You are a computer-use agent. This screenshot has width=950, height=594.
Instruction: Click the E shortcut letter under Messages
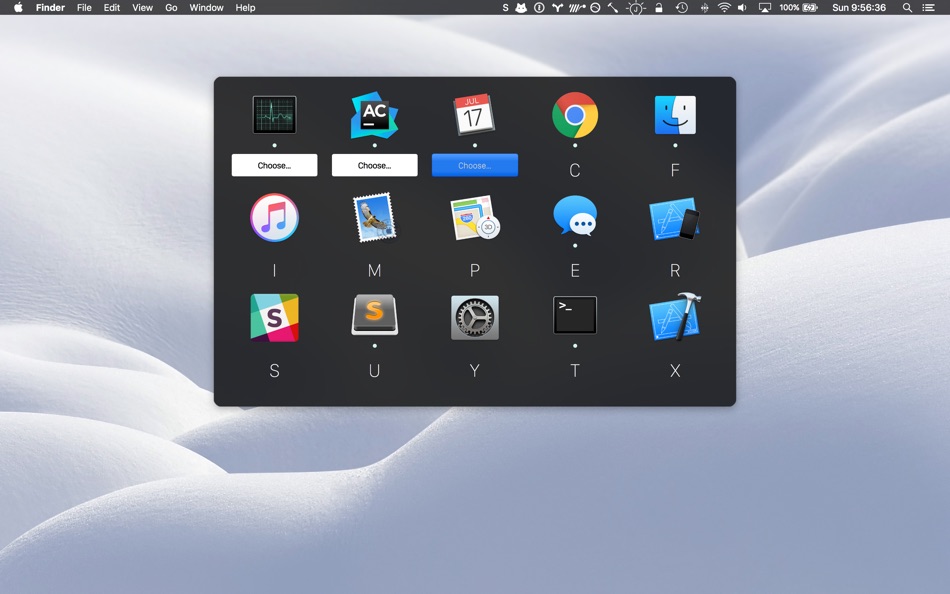[575, 270]
